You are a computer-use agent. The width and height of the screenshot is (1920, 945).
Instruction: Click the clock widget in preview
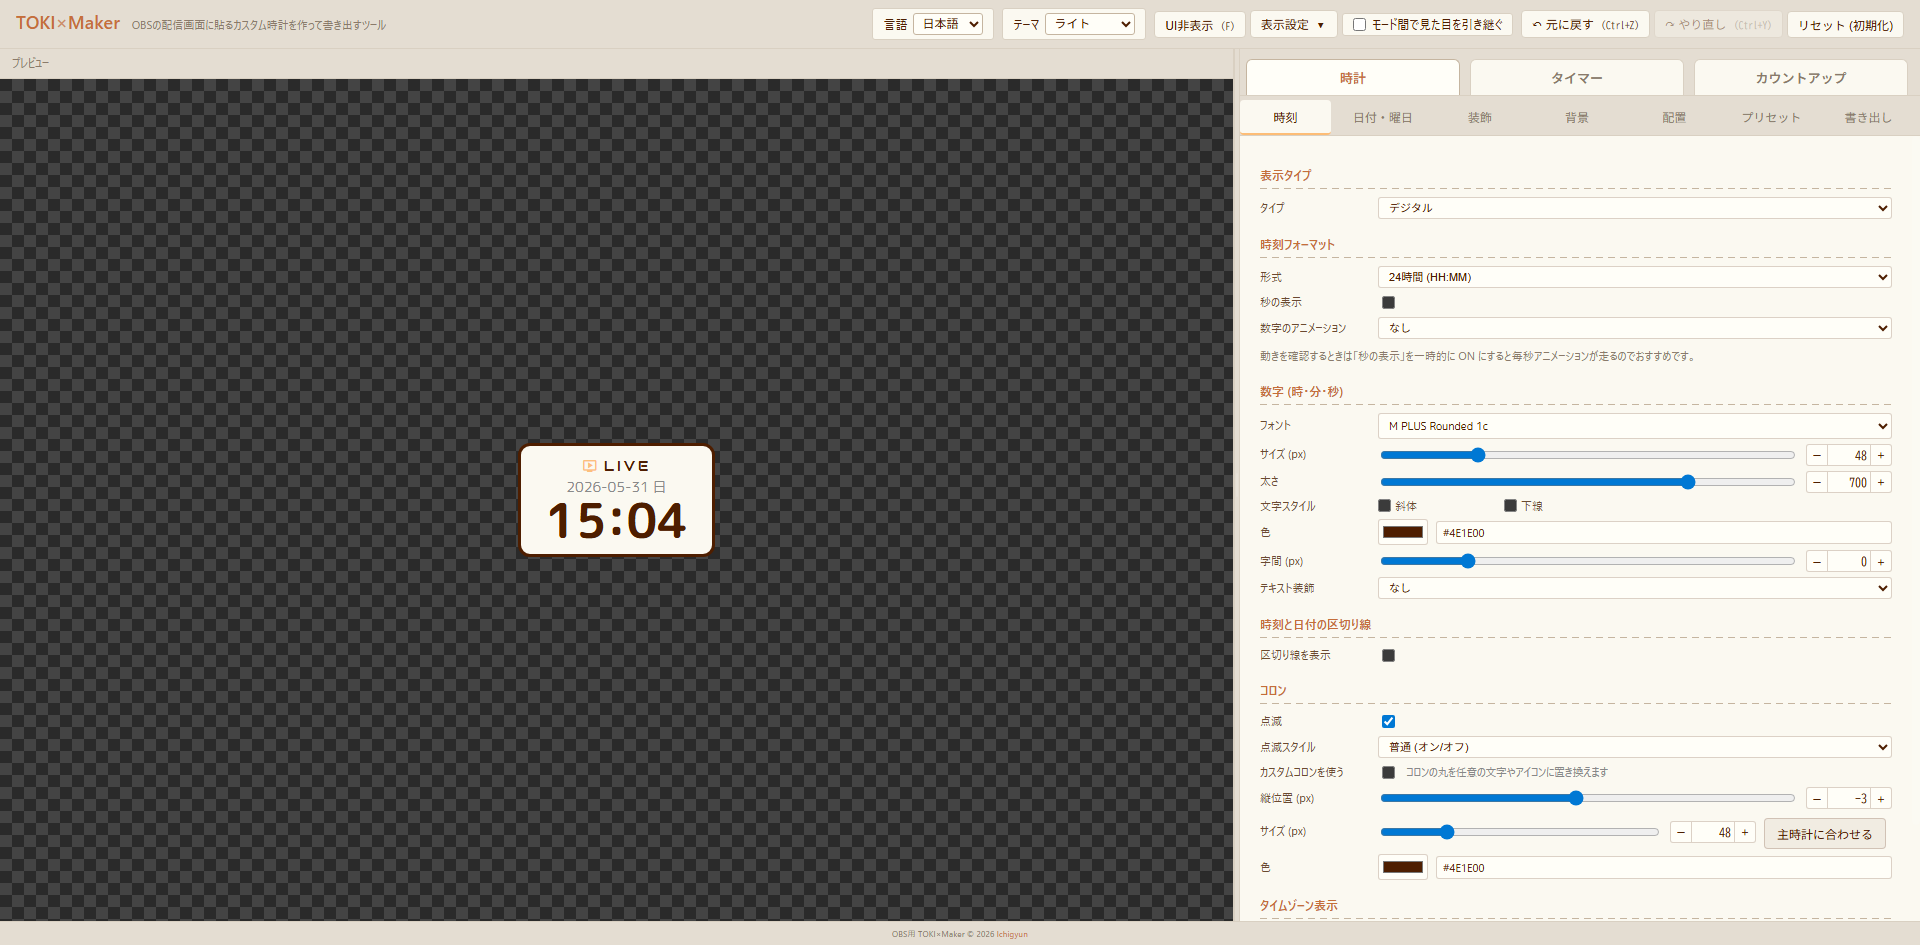[x=616, y=500]
